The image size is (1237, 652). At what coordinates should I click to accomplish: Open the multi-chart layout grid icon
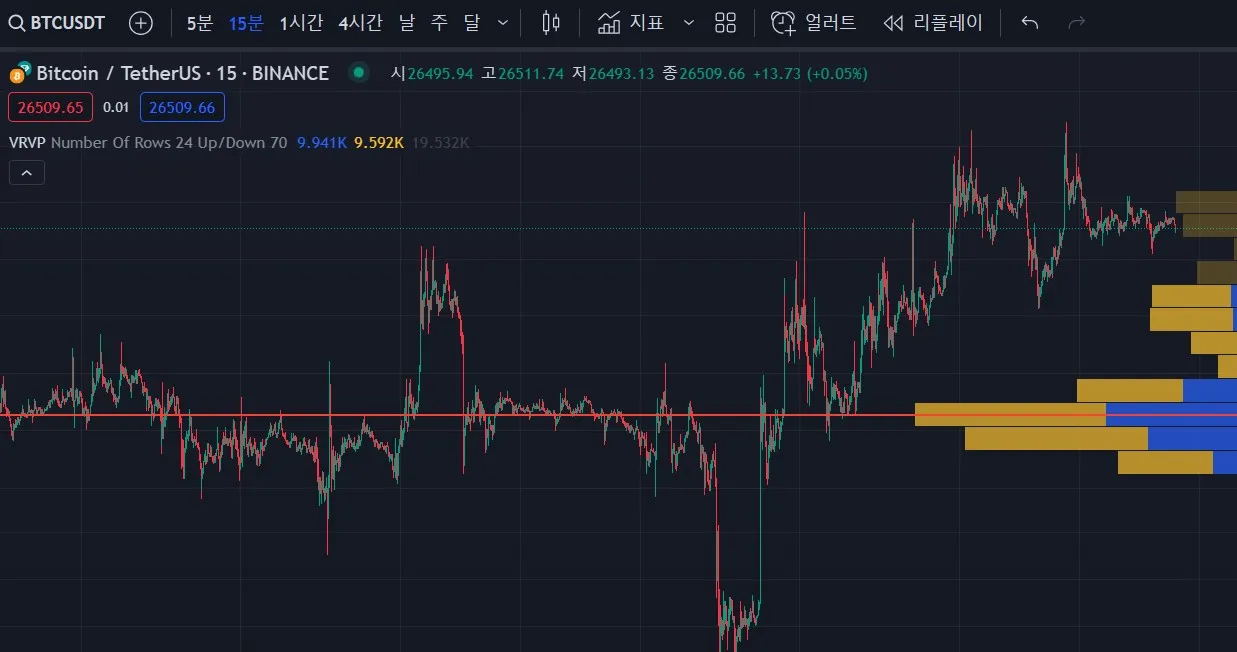click(x=724, y=22)
